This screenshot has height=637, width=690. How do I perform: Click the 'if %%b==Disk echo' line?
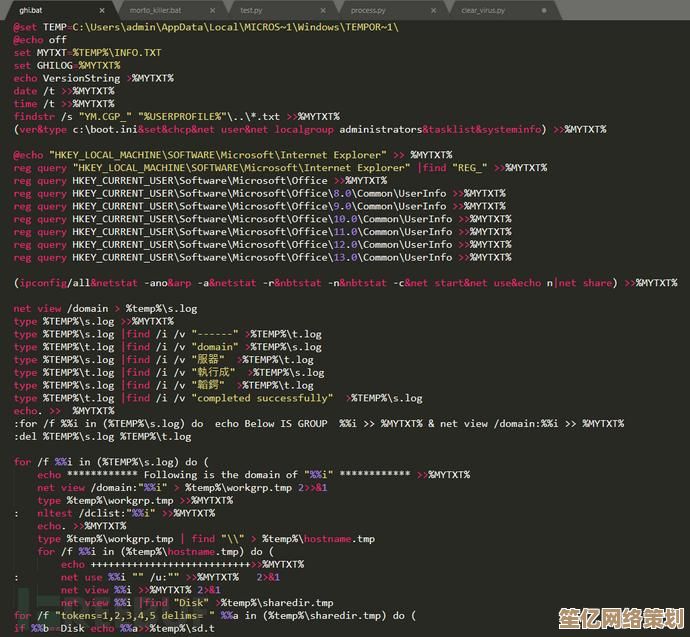[x=114, y=628]
